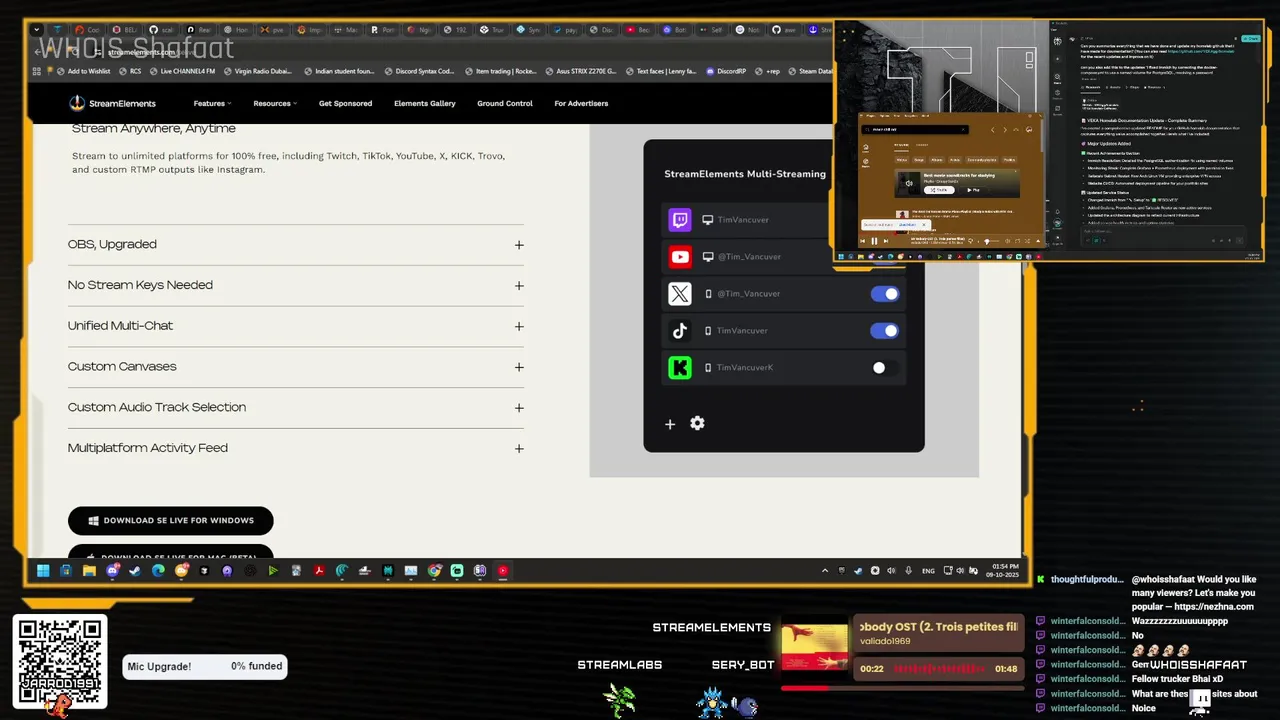Click the X platform icon in the multi-streaming card

(680, 294)
